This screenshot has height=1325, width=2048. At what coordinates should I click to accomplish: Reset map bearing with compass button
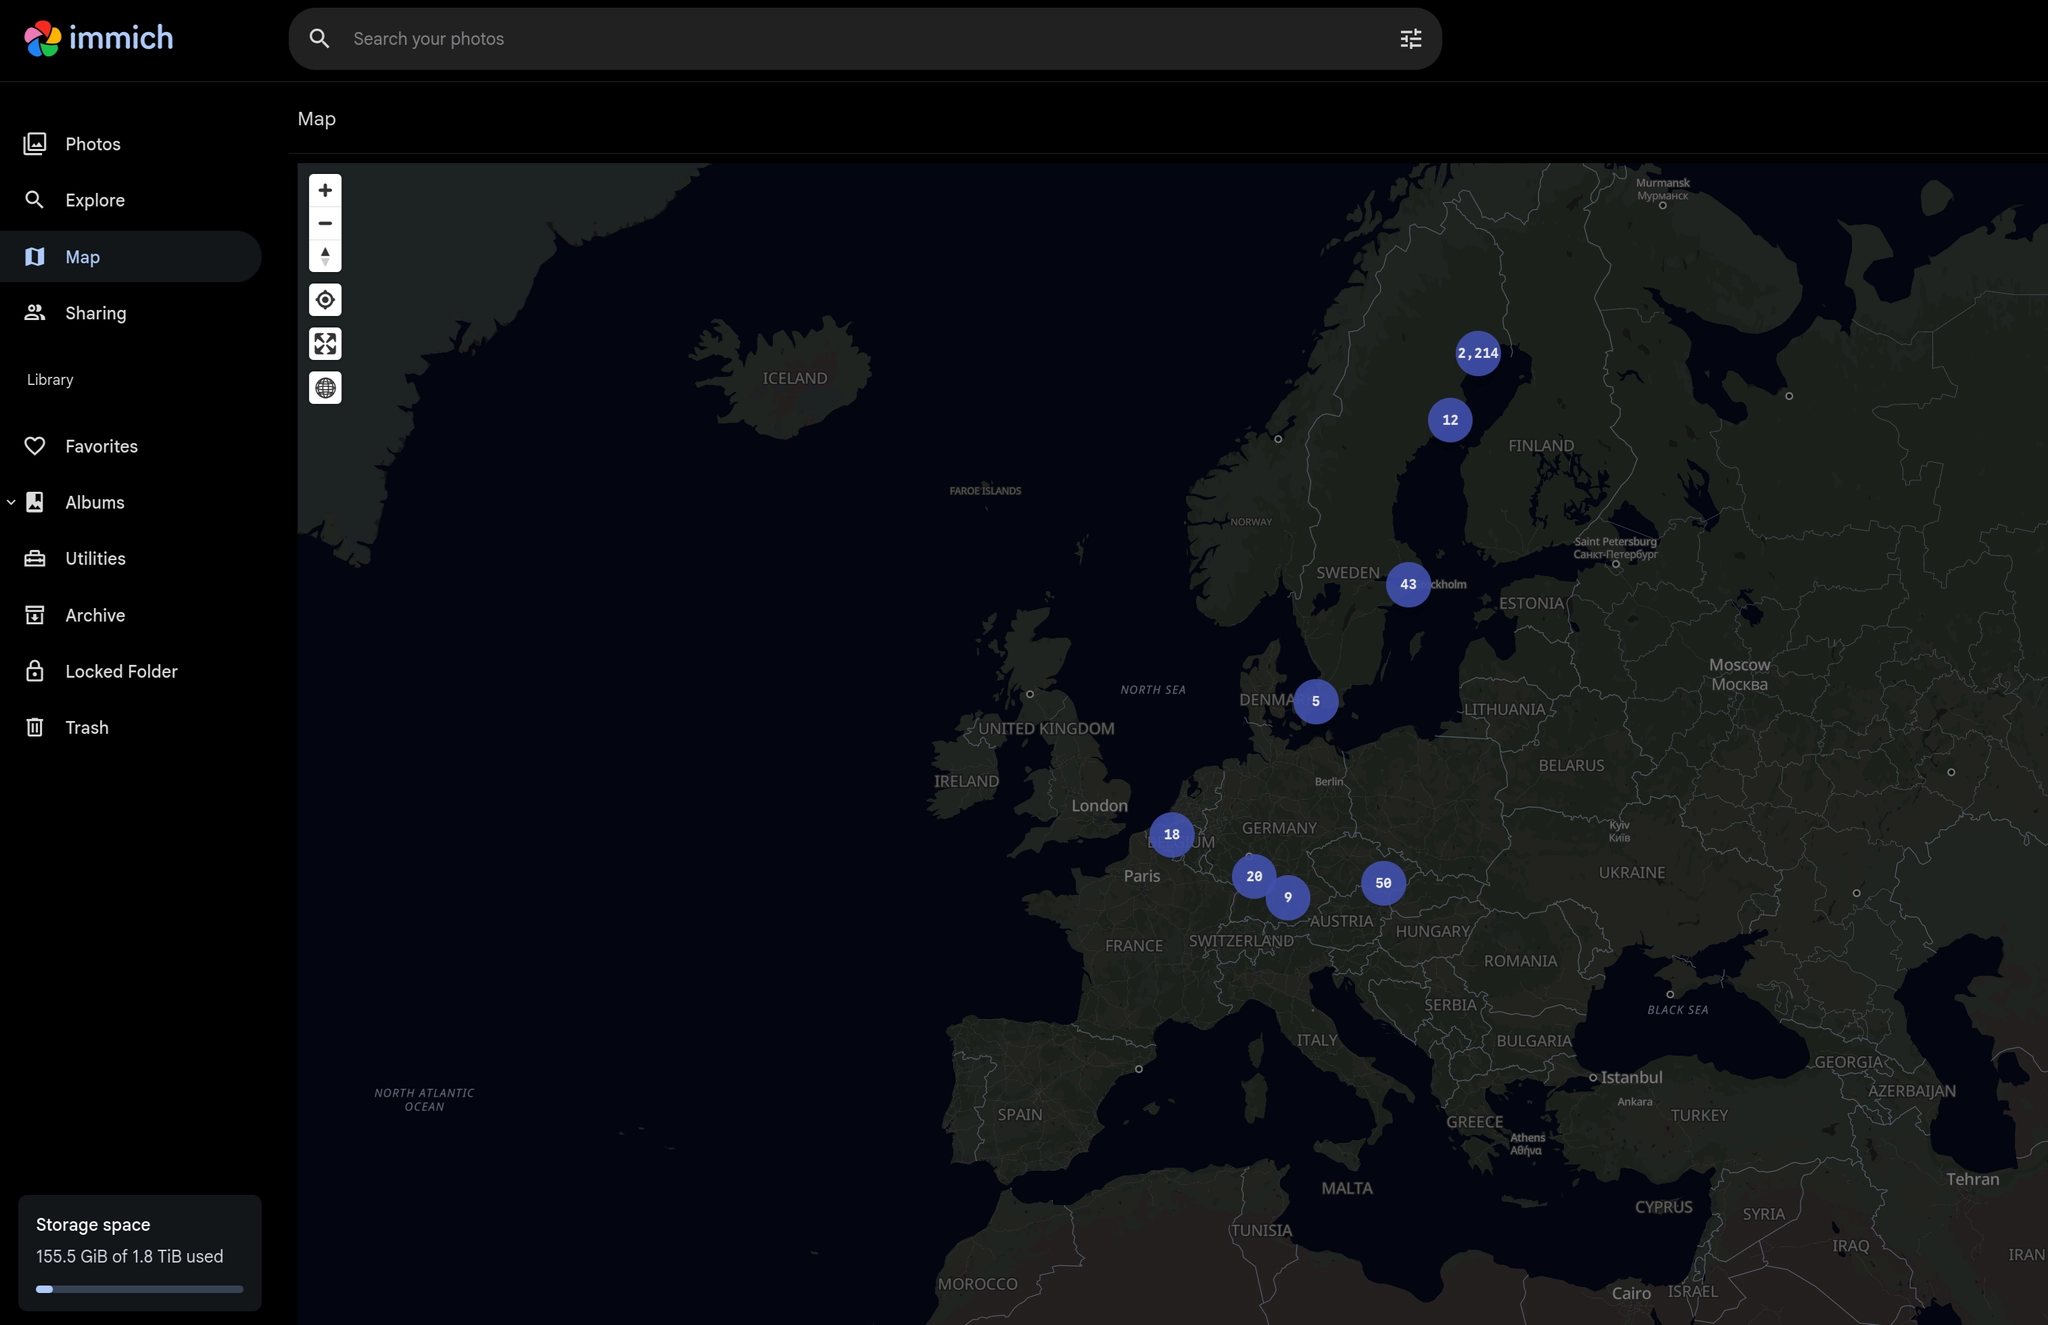click(325, 256)
